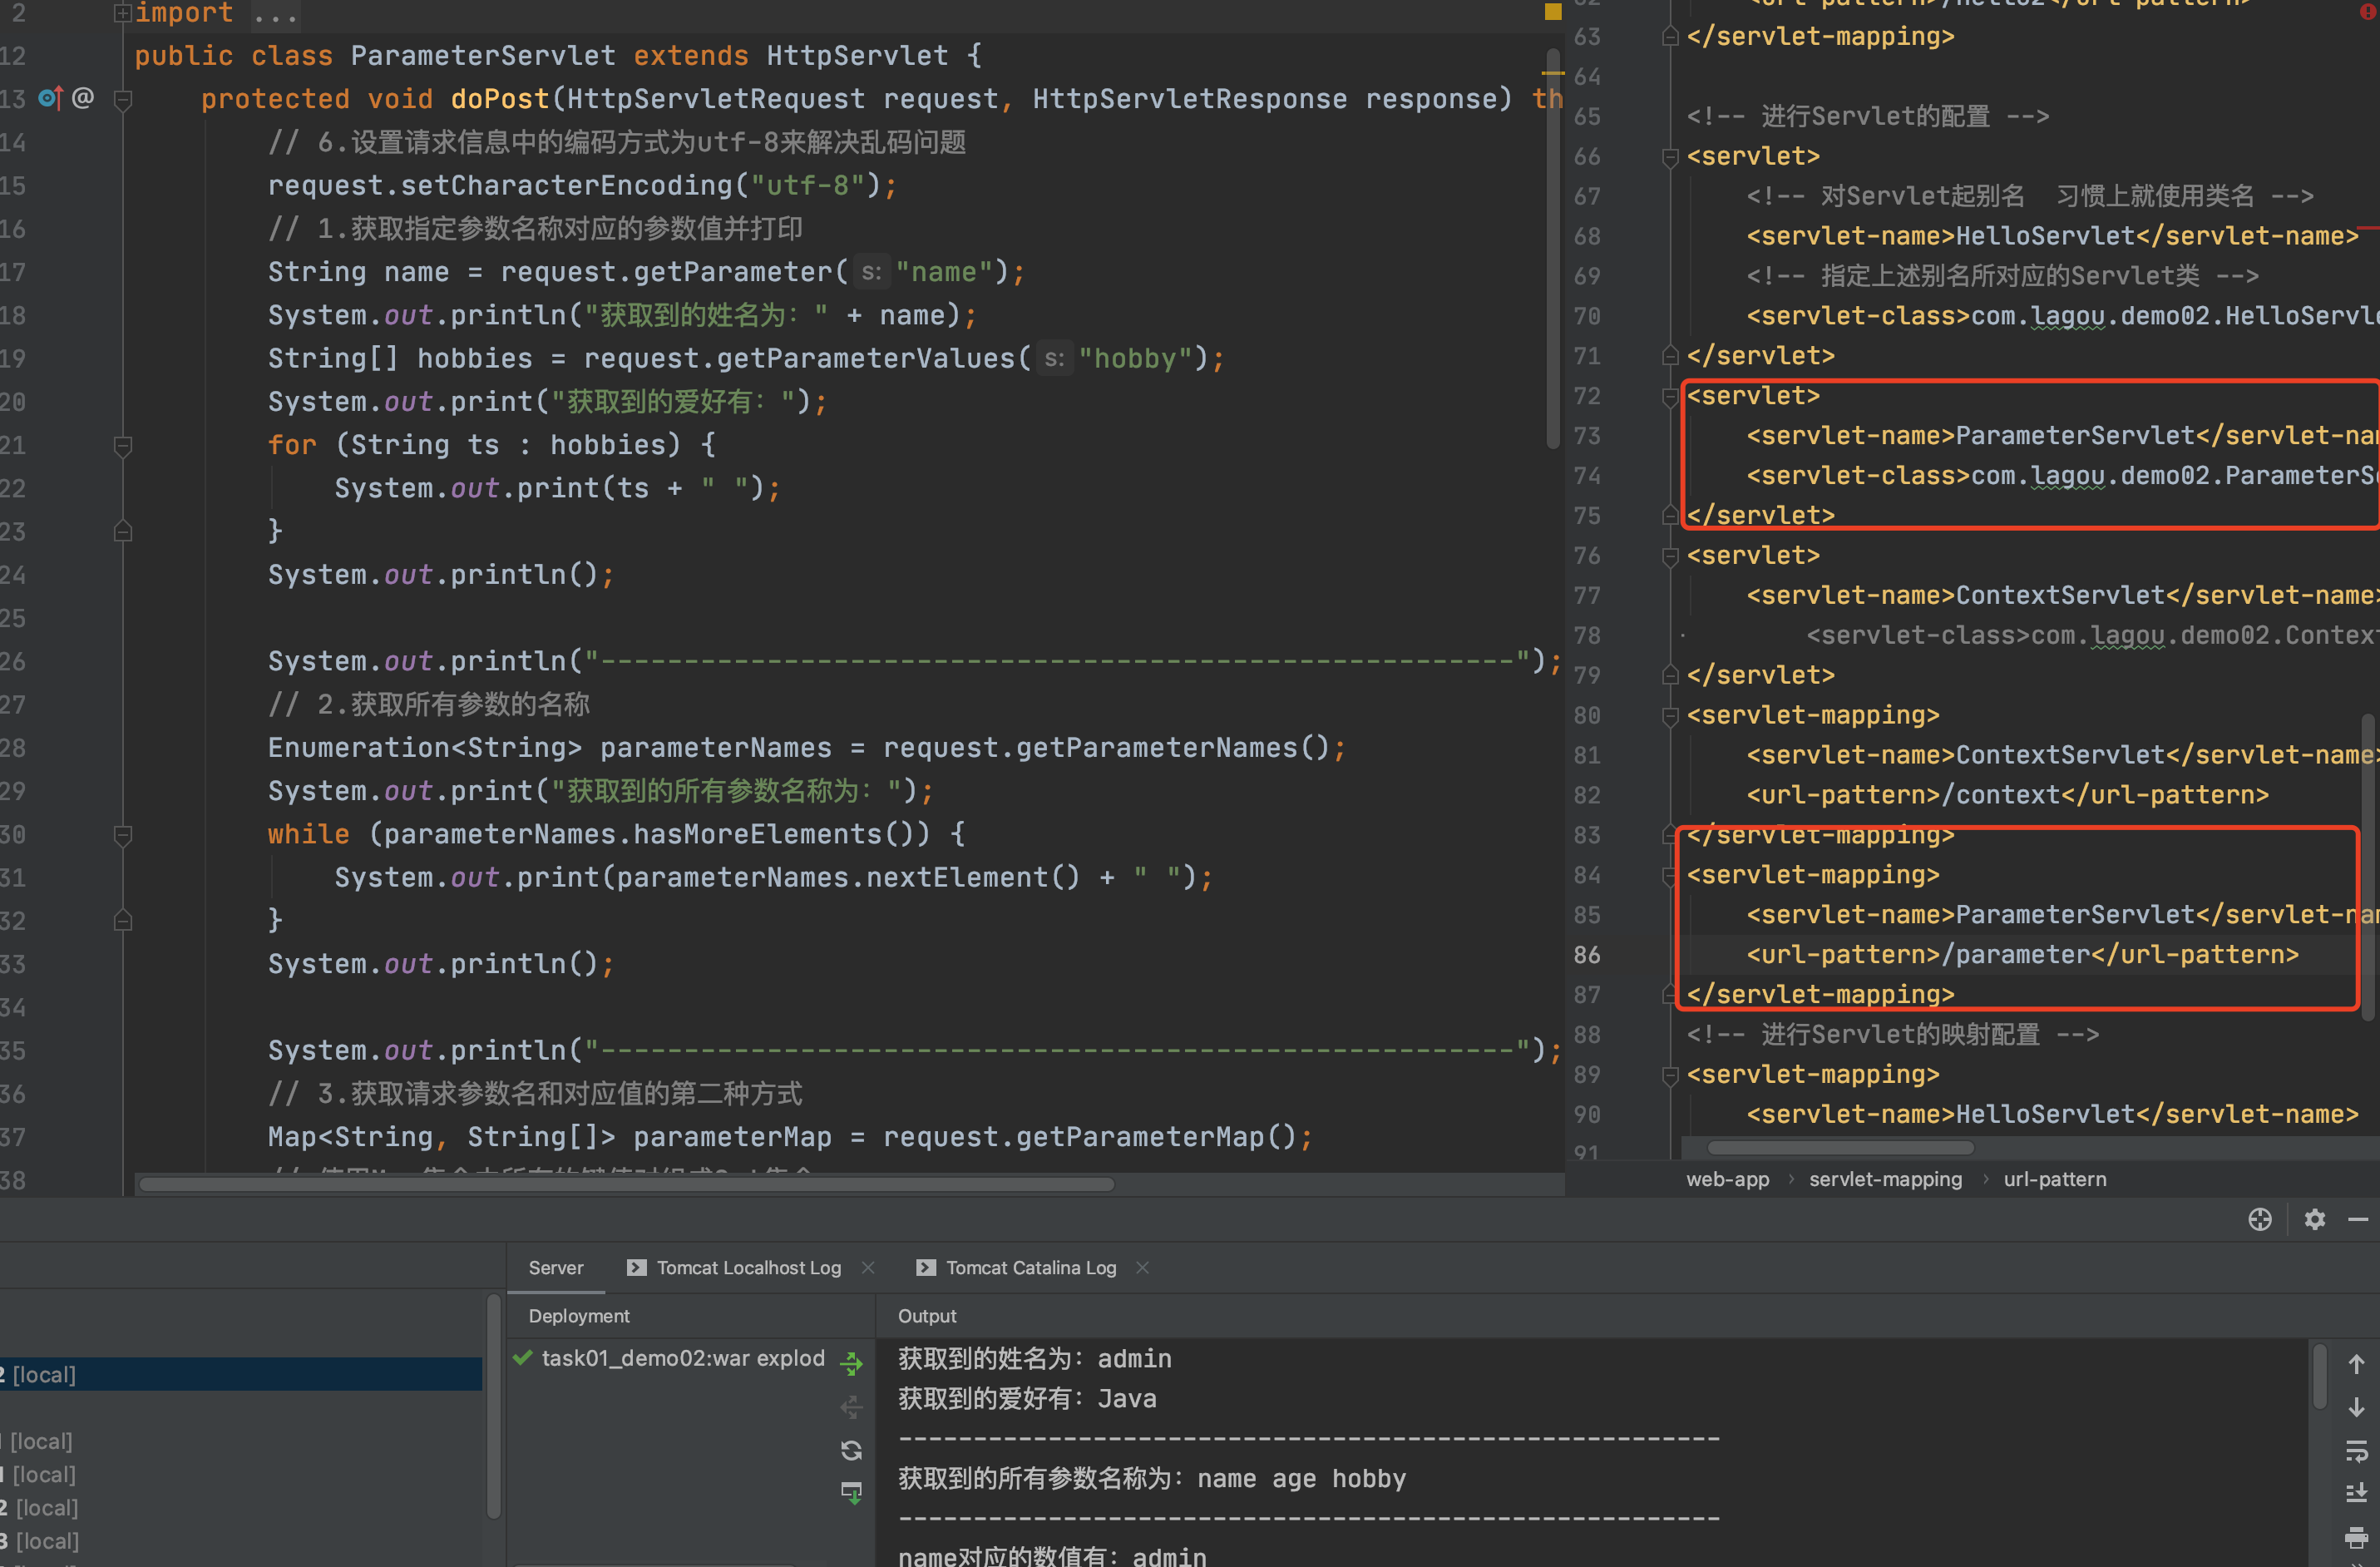This screenshot has width=2380, height=1567.
Task: Collapse the for loop at line 21
Action: tap(123, 445)
